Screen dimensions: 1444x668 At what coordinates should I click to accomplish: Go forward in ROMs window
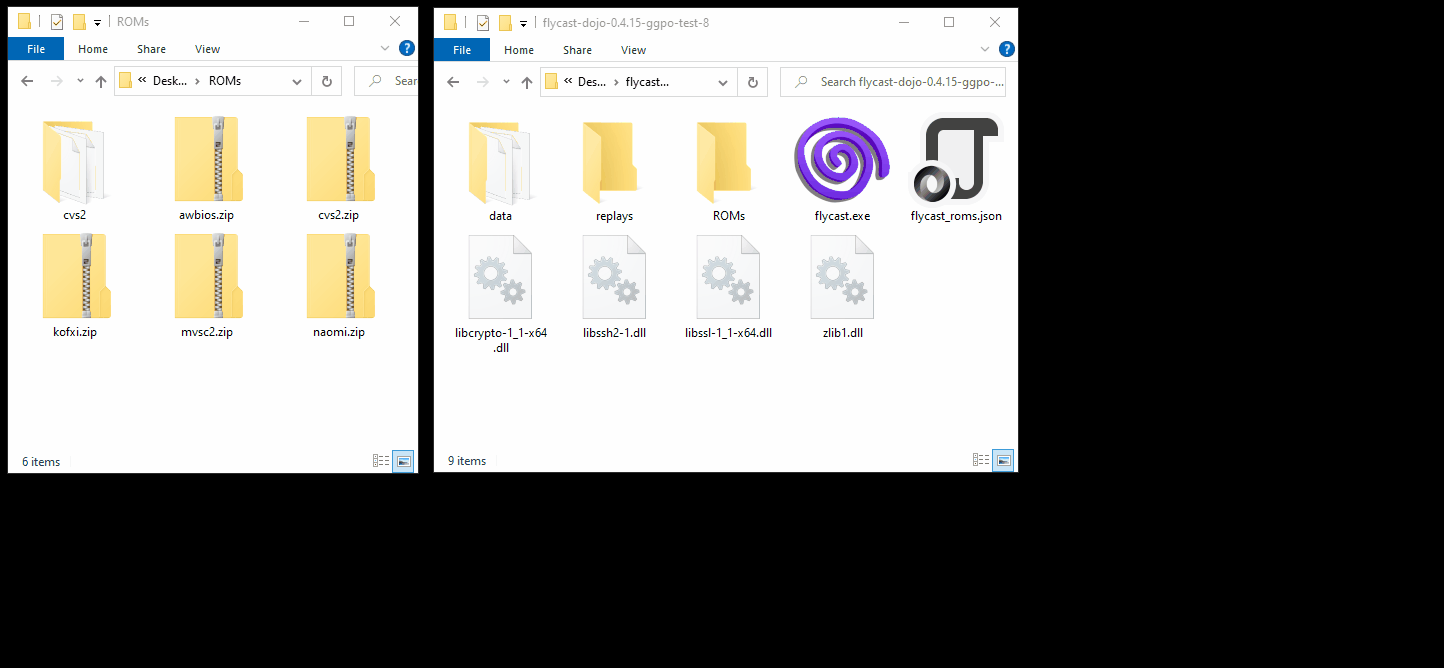[56, 81]
